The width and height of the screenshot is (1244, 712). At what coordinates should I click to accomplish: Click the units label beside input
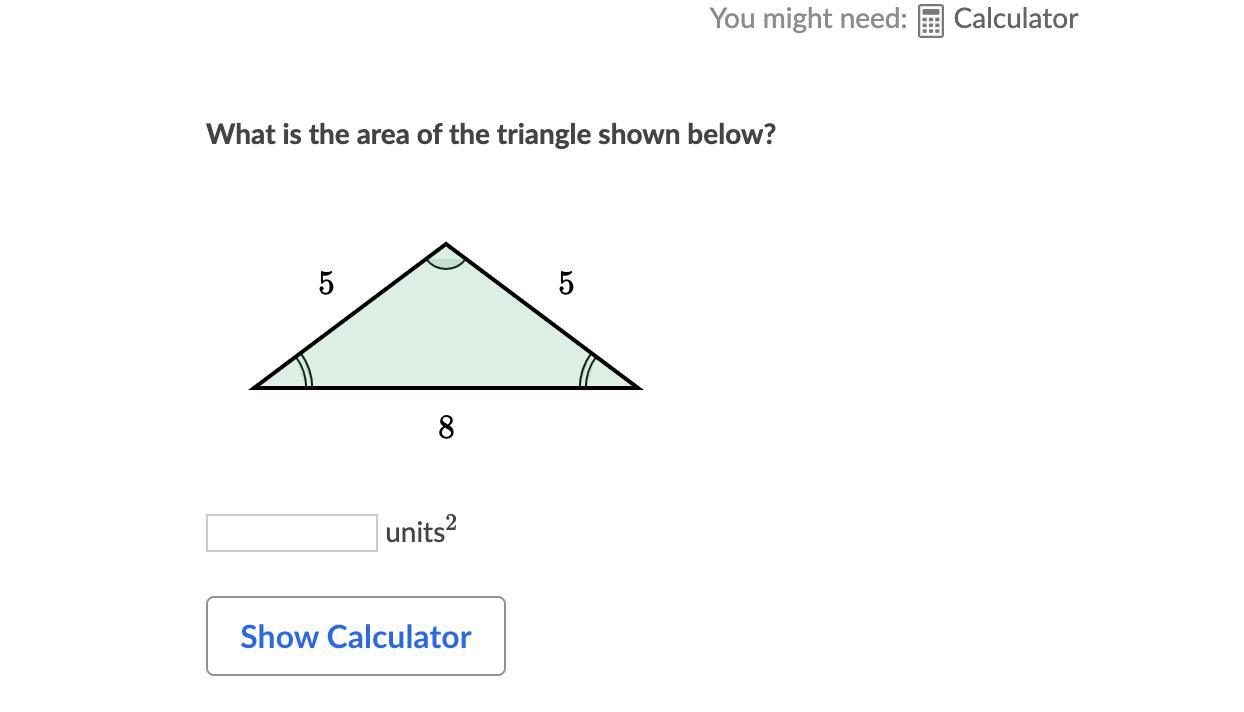[415, 533]
